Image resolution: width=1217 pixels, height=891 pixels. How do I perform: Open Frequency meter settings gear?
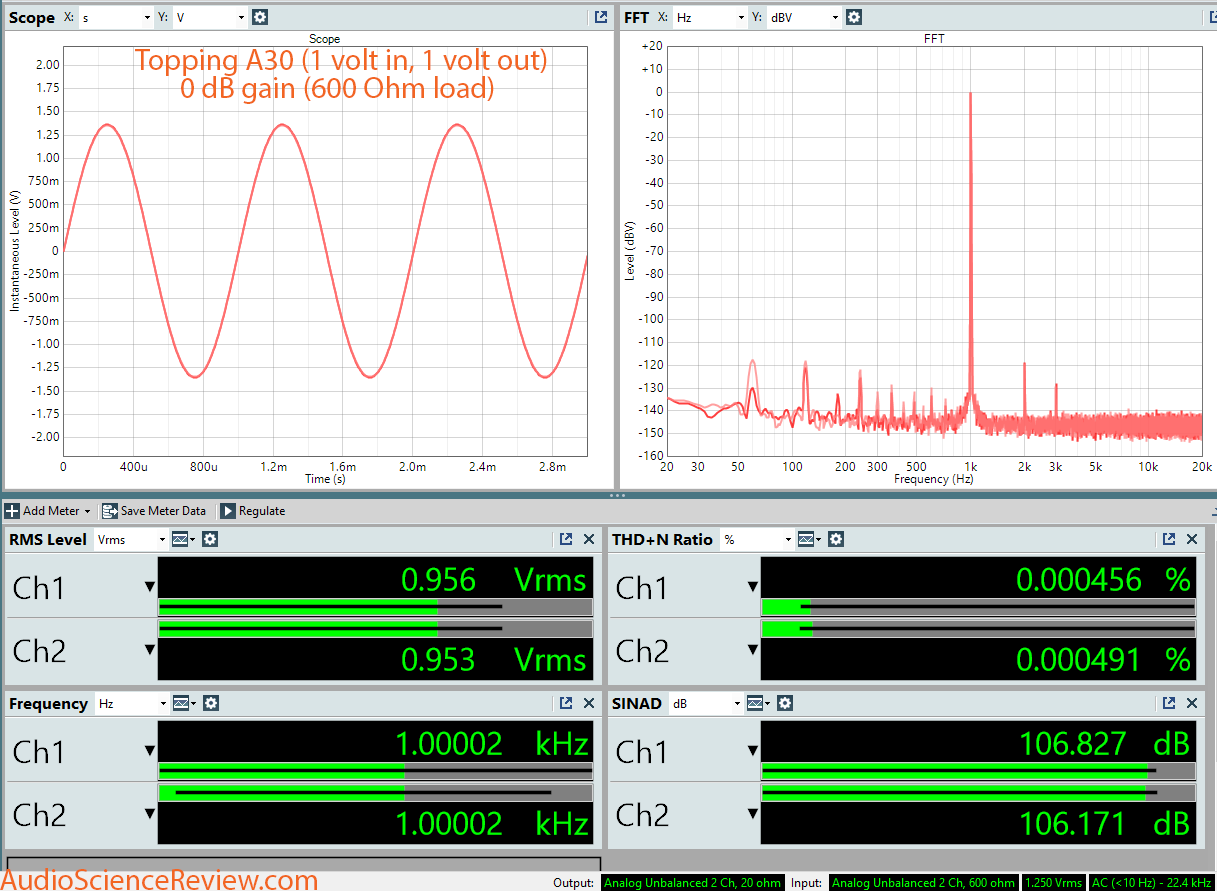(x=210, y=703)
